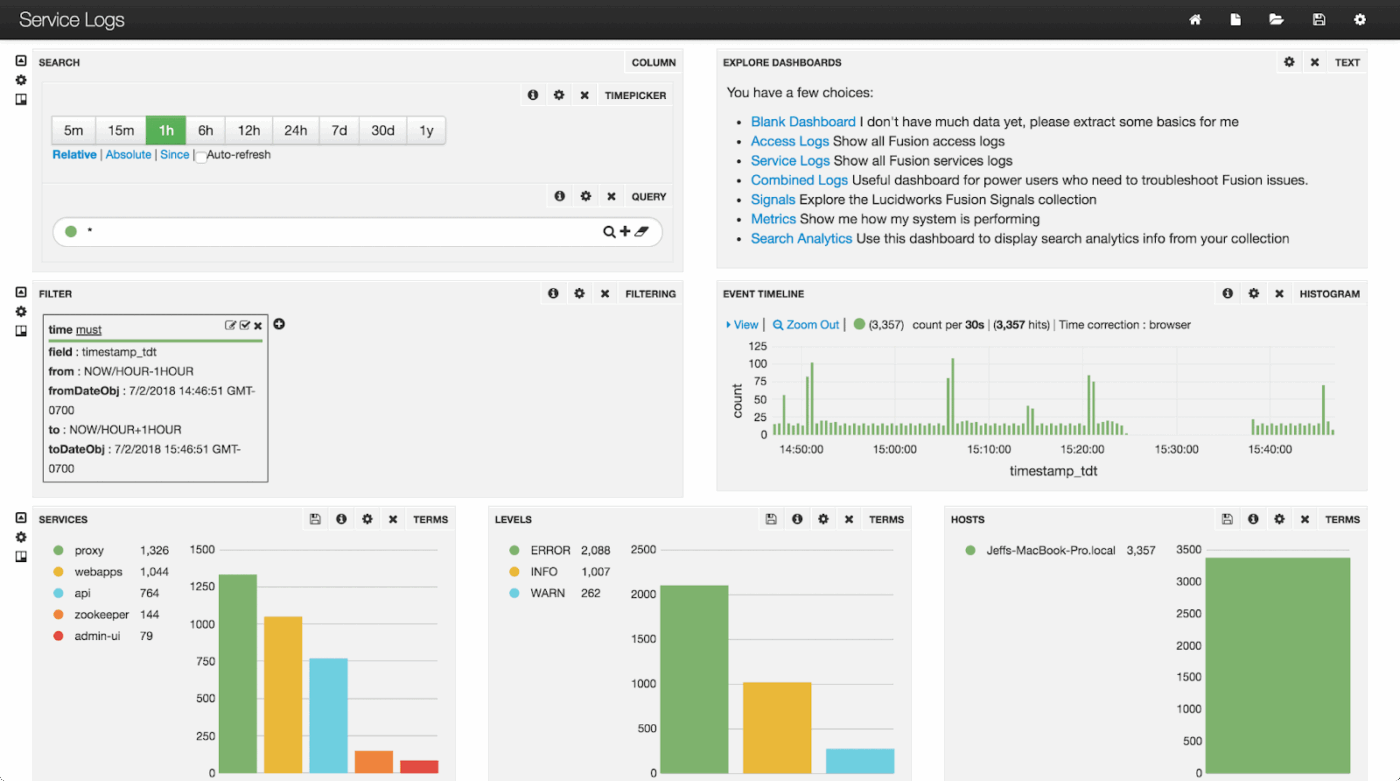Collapse the Search row using its arrow icon
The image size is (1400, 781).
[x=21, y=61]
